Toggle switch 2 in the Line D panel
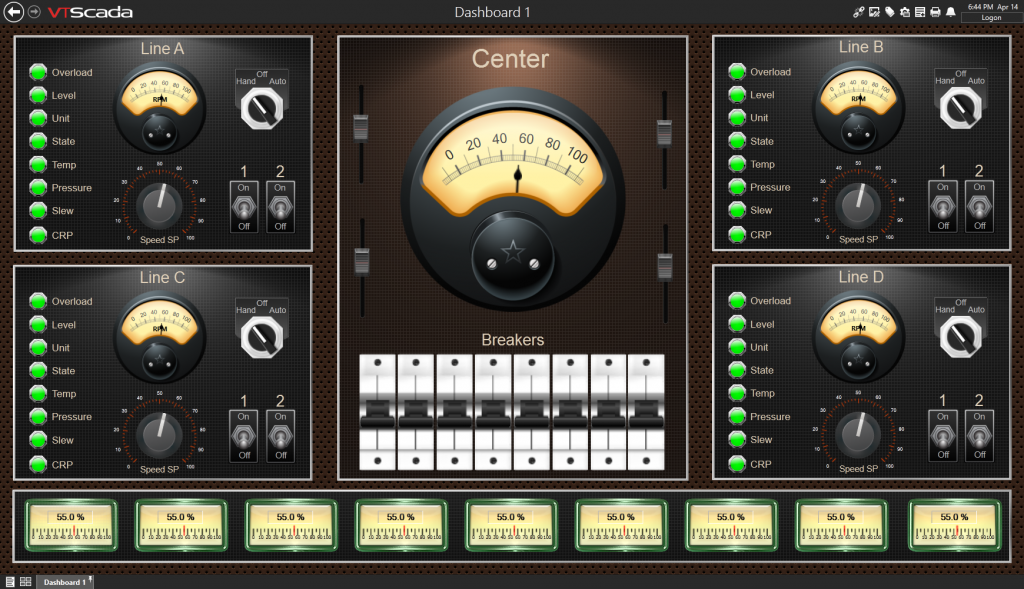This screenshot has width=1024, height=589. click(x=979, y=435)
